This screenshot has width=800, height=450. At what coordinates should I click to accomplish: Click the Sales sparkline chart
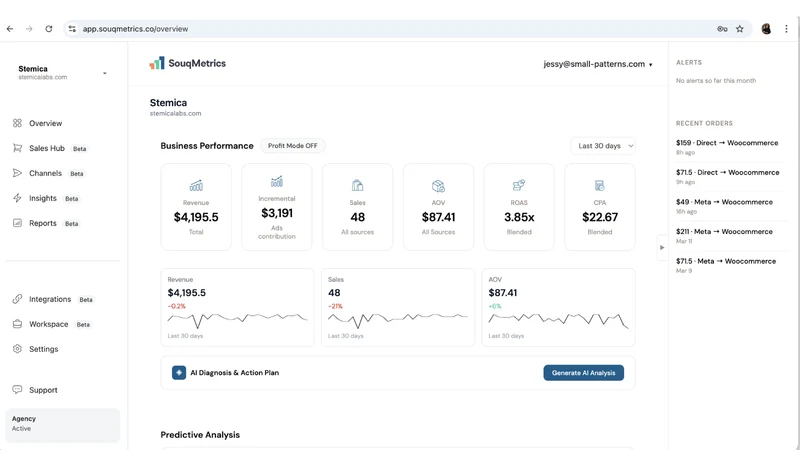pyautogui.click(x=397, y=319)
